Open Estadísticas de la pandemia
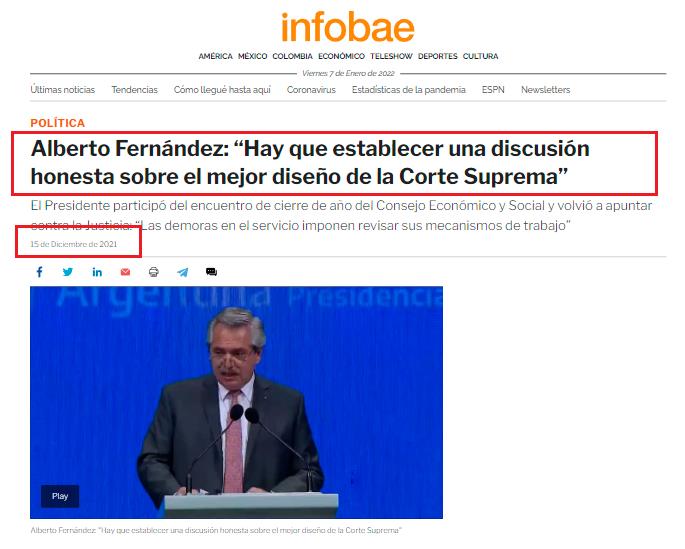The height and width of the screenshot is (549, 685). click(408, 90)
